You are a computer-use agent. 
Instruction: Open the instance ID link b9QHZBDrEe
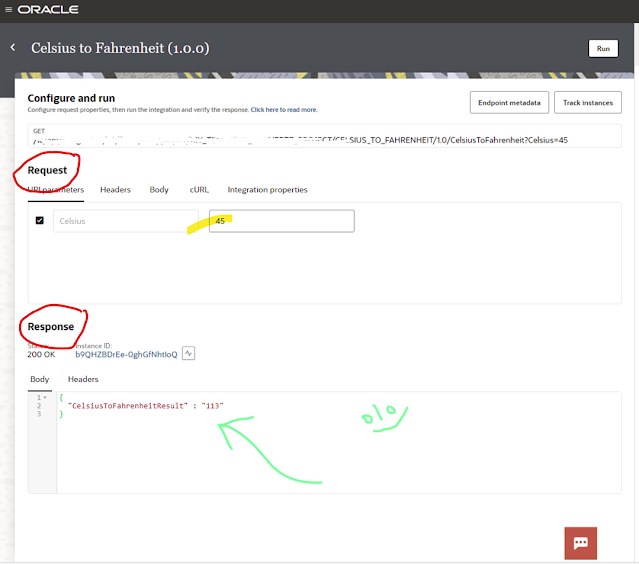[x=126, y=354]
